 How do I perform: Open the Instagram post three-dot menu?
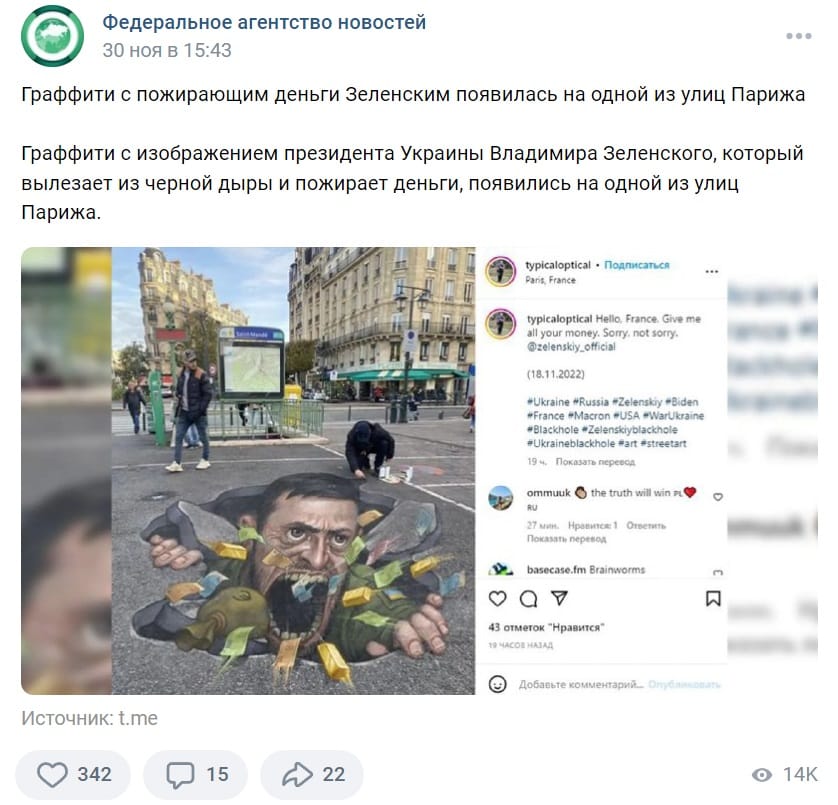tap(711, 272)
